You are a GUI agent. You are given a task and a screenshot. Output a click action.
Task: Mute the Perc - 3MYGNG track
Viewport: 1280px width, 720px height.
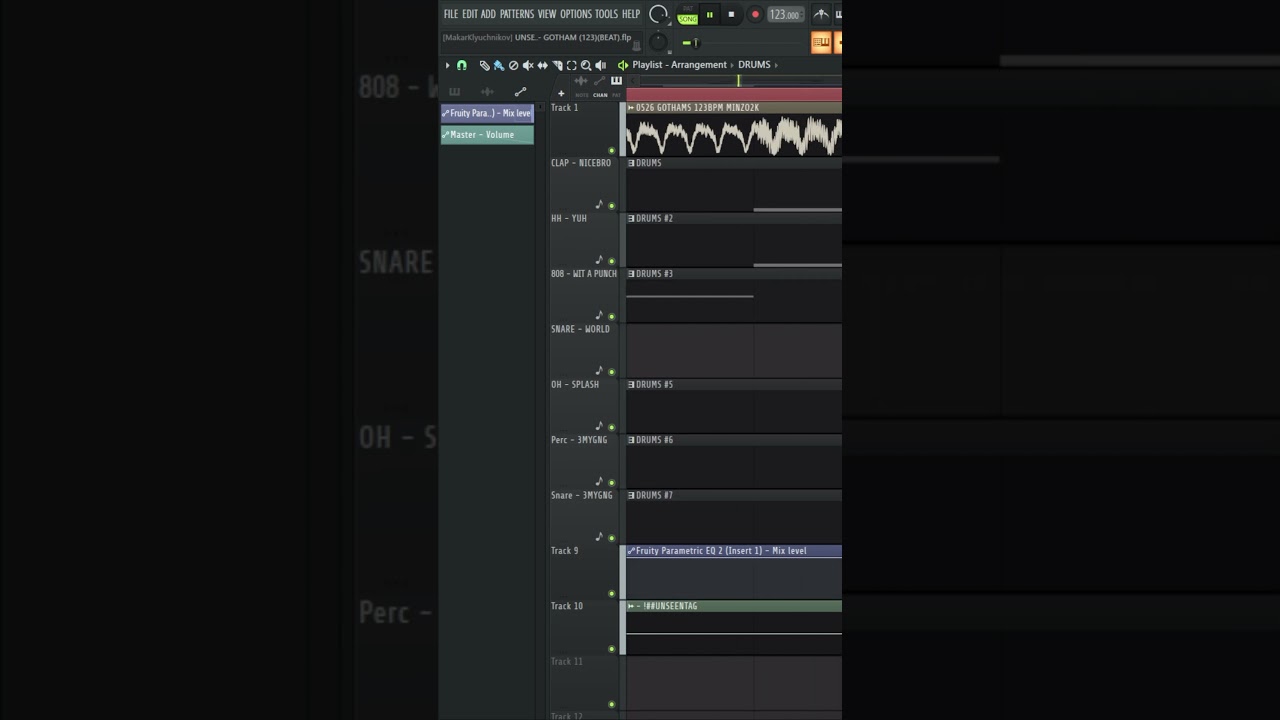612,483
